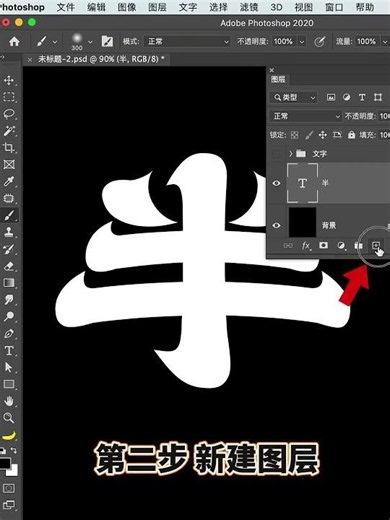This screenshot has height=520, width=390.
Task: Toggle lock all for layer
Action: click(x=351, y=135)
